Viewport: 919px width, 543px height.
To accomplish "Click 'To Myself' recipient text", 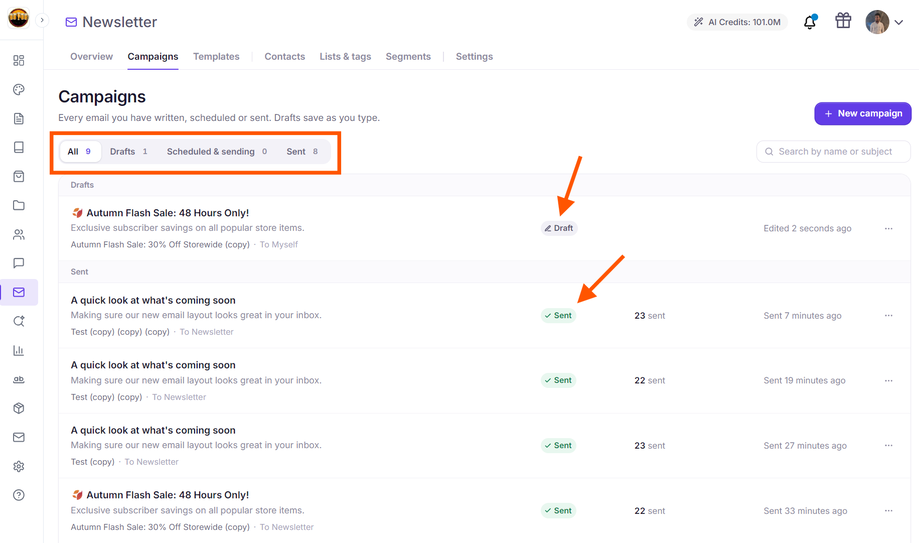I will (279, 245).
